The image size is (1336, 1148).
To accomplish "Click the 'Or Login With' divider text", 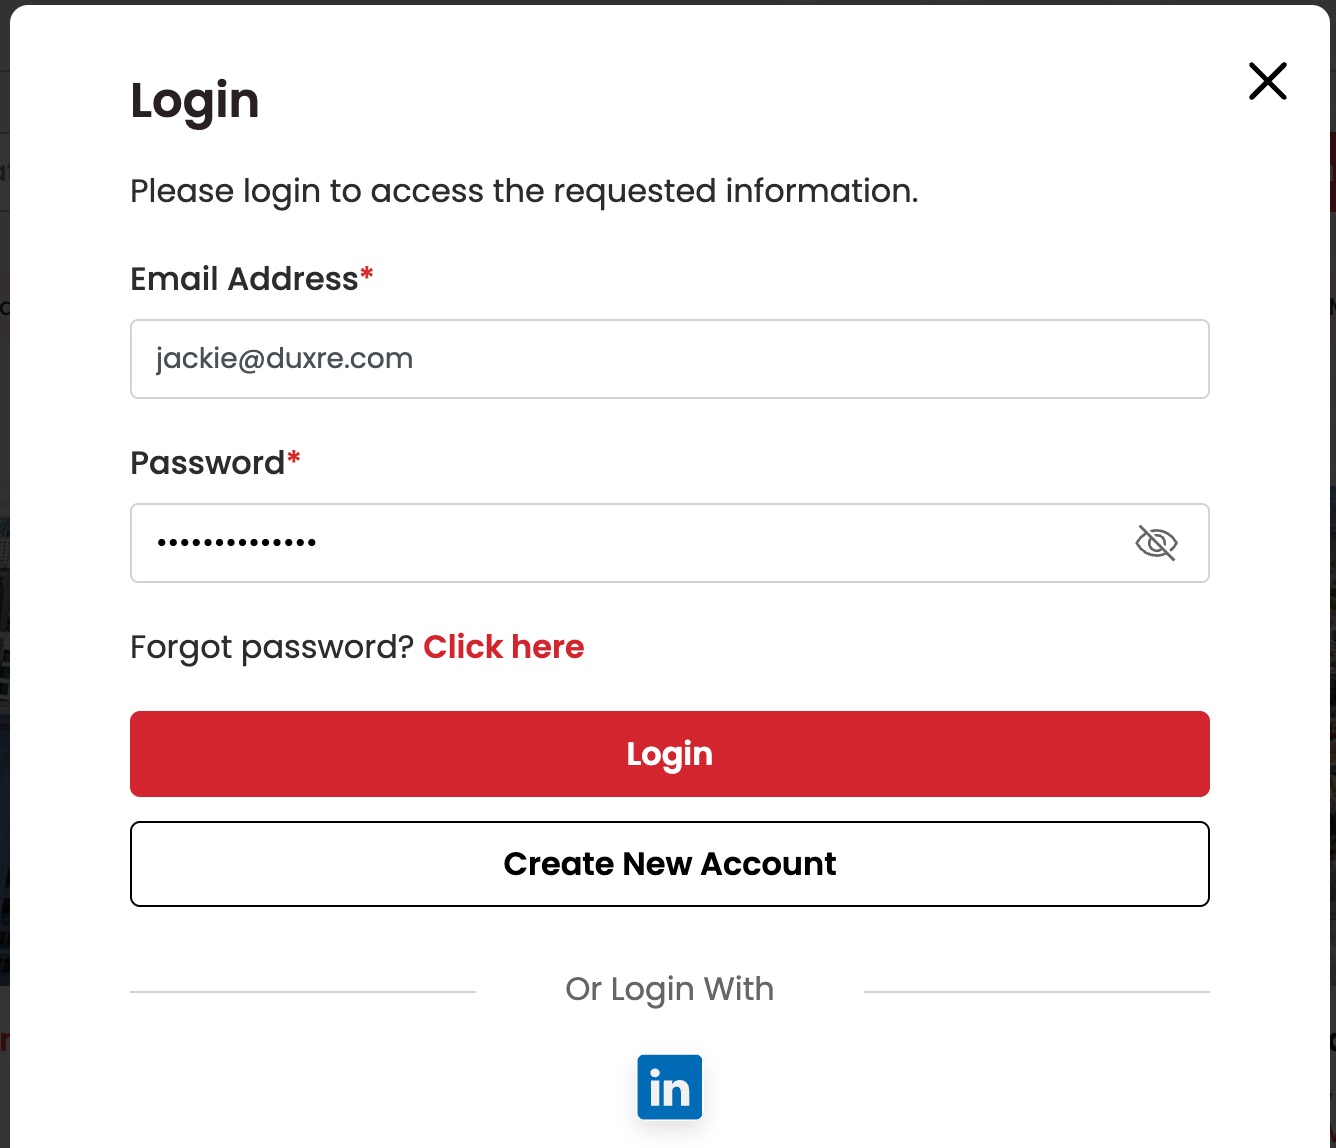I will coord(669,989).
